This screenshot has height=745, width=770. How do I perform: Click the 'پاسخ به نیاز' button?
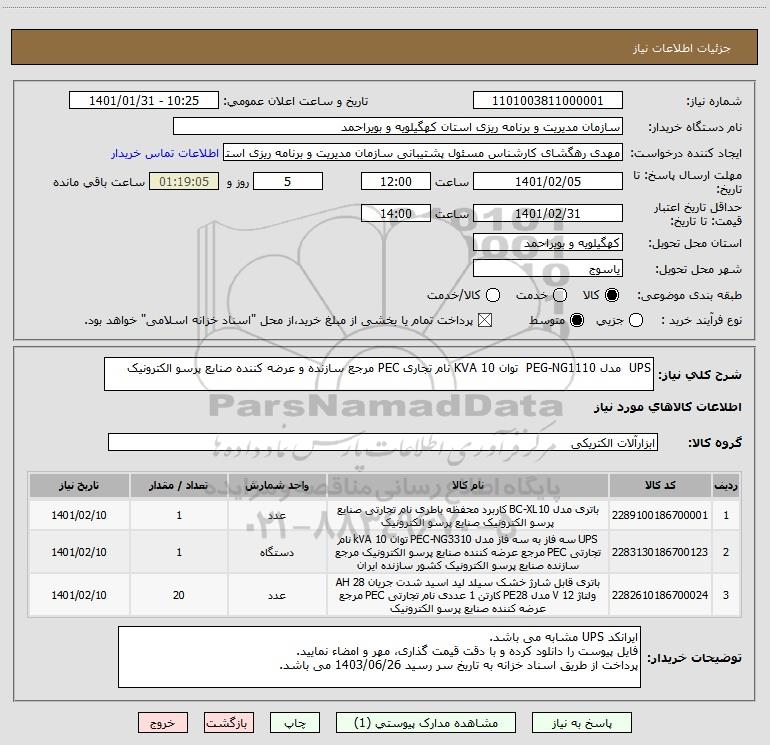581,723
